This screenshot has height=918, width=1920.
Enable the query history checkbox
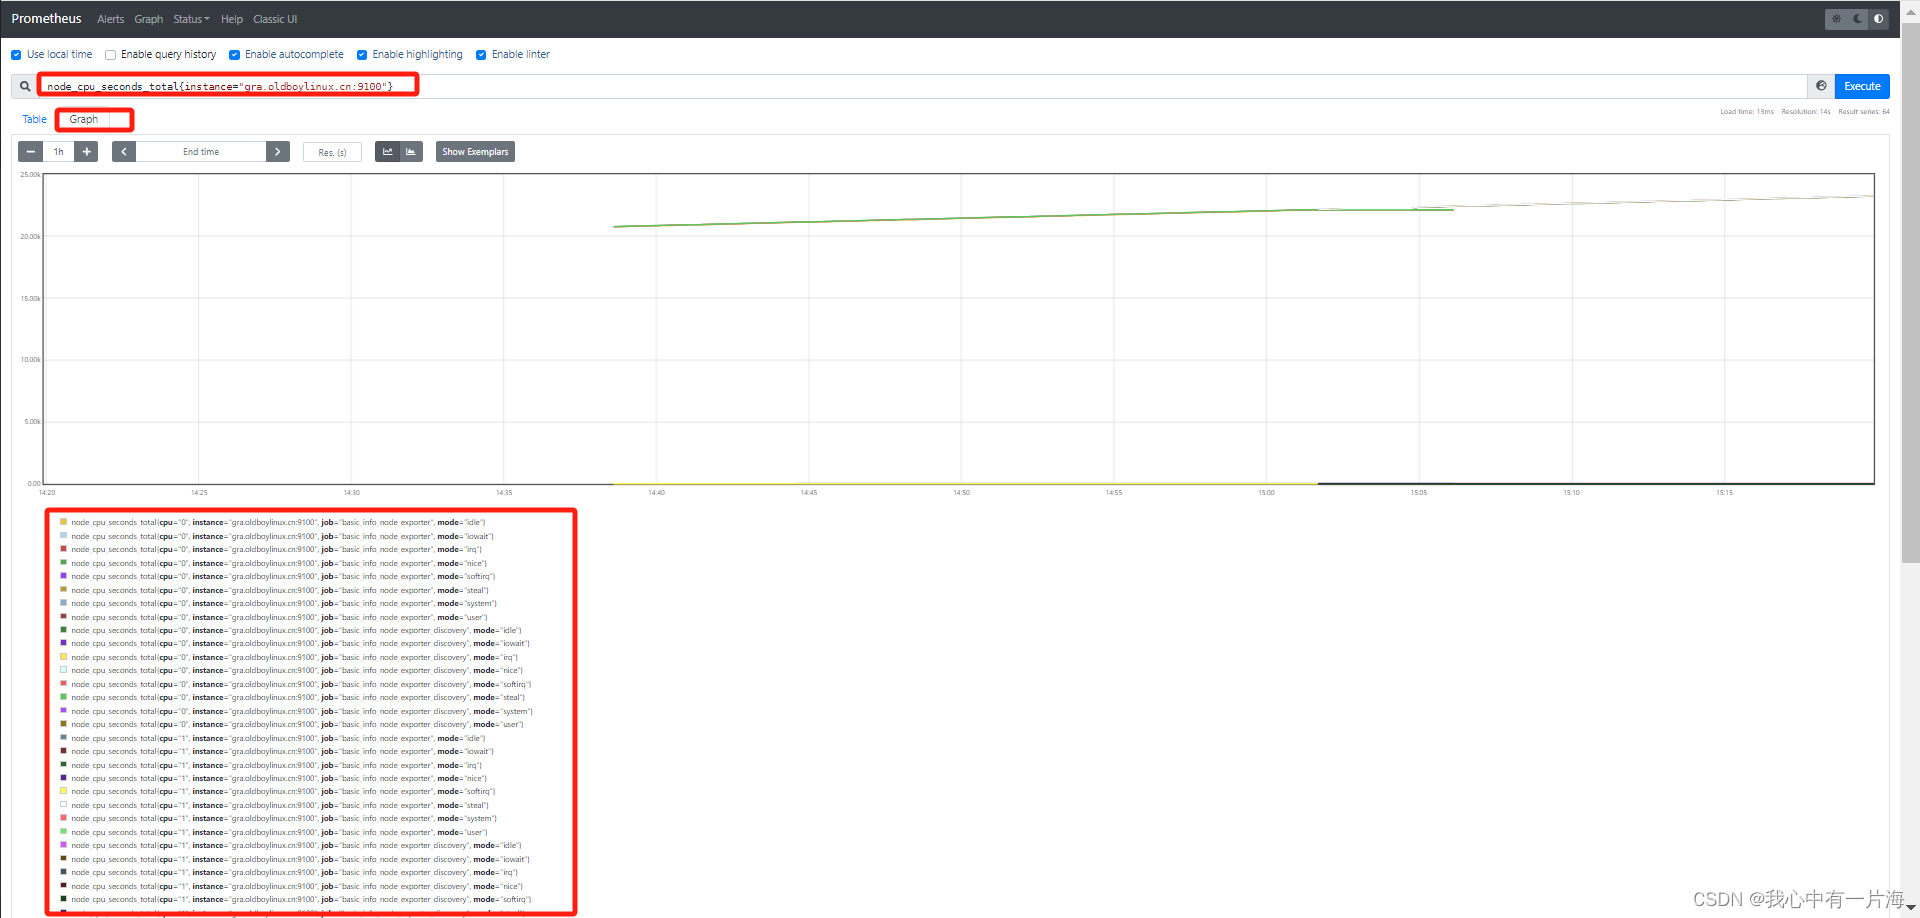point(110,55)
